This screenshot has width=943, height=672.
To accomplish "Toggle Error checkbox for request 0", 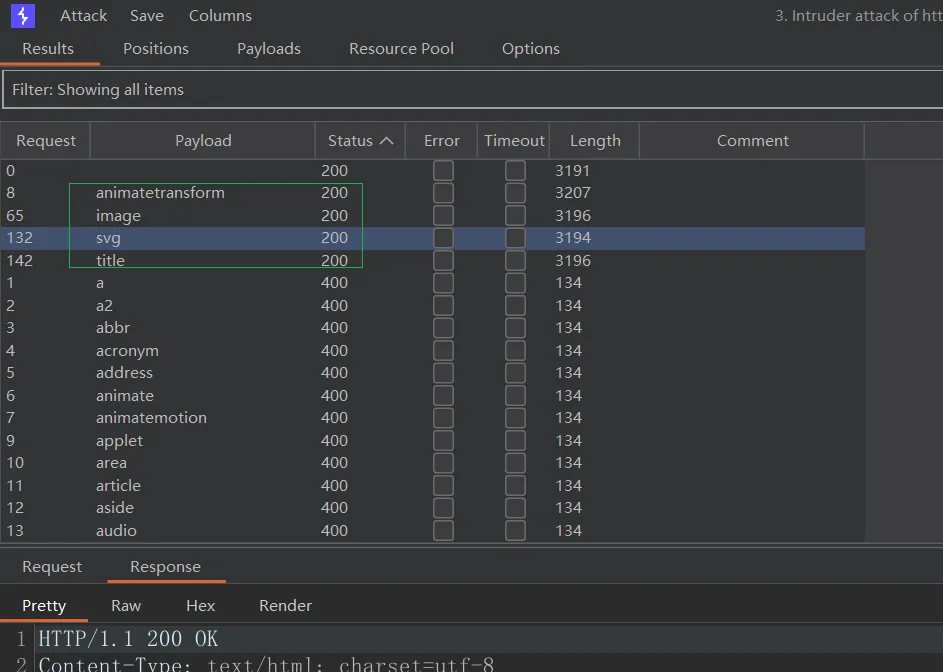I will (x=443, y=171).
